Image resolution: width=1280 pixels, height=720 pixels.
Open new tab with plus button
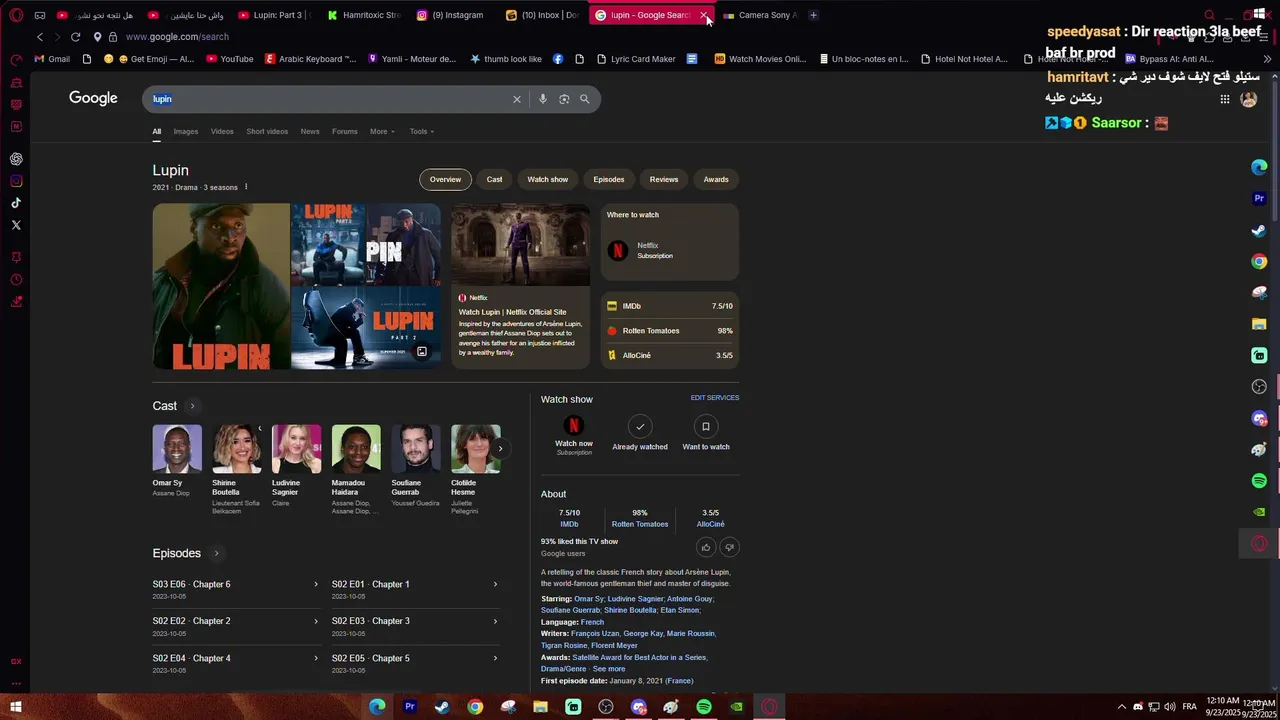click(813, 15)
